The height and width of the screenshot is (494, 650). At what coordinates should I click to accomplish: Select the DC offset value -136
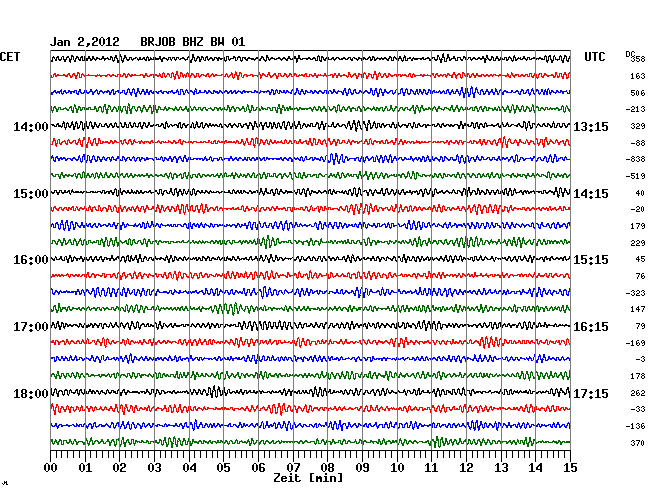point(635,426)
